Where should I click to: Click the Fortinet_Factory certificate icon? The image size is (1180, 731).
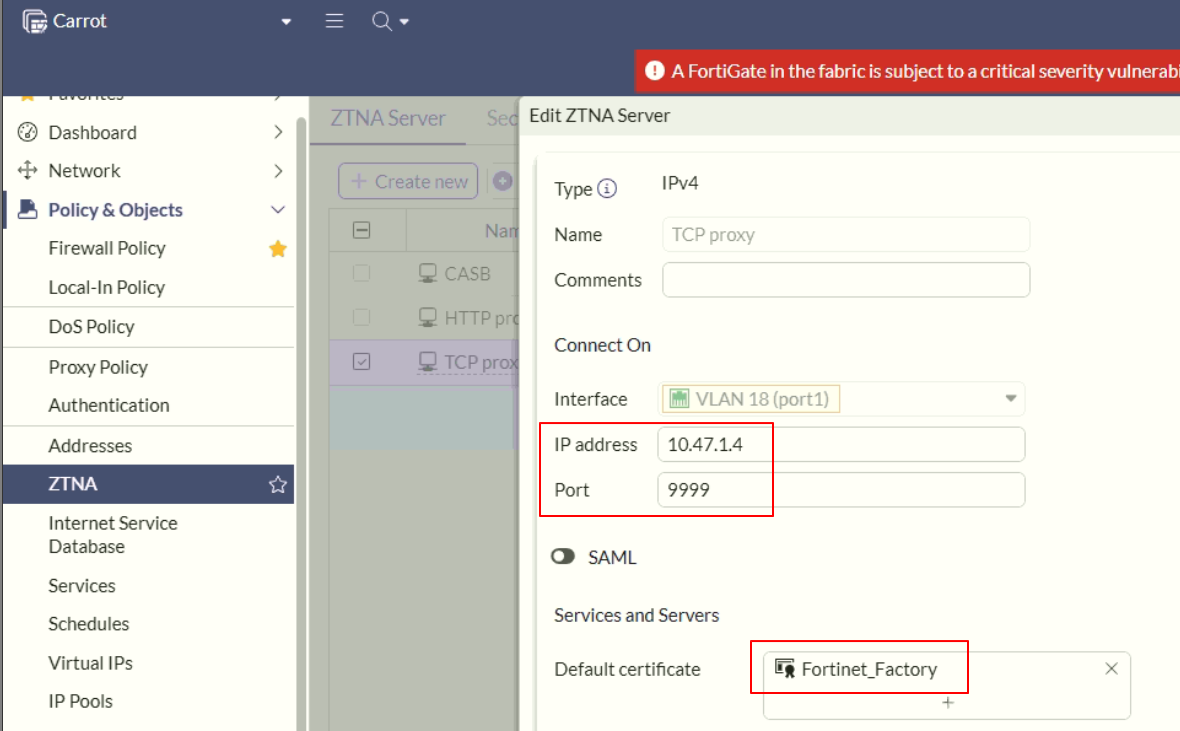coord(785,669)
